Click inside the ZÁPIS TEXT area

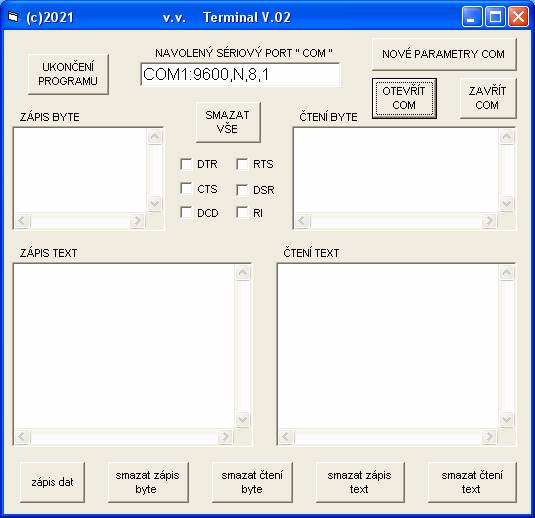124,346
